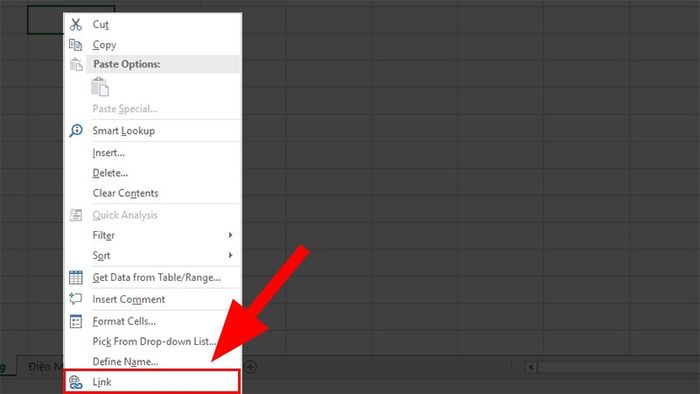700x394 pixels.
Task: Click the Link chain icon
Action: [75, 382]
